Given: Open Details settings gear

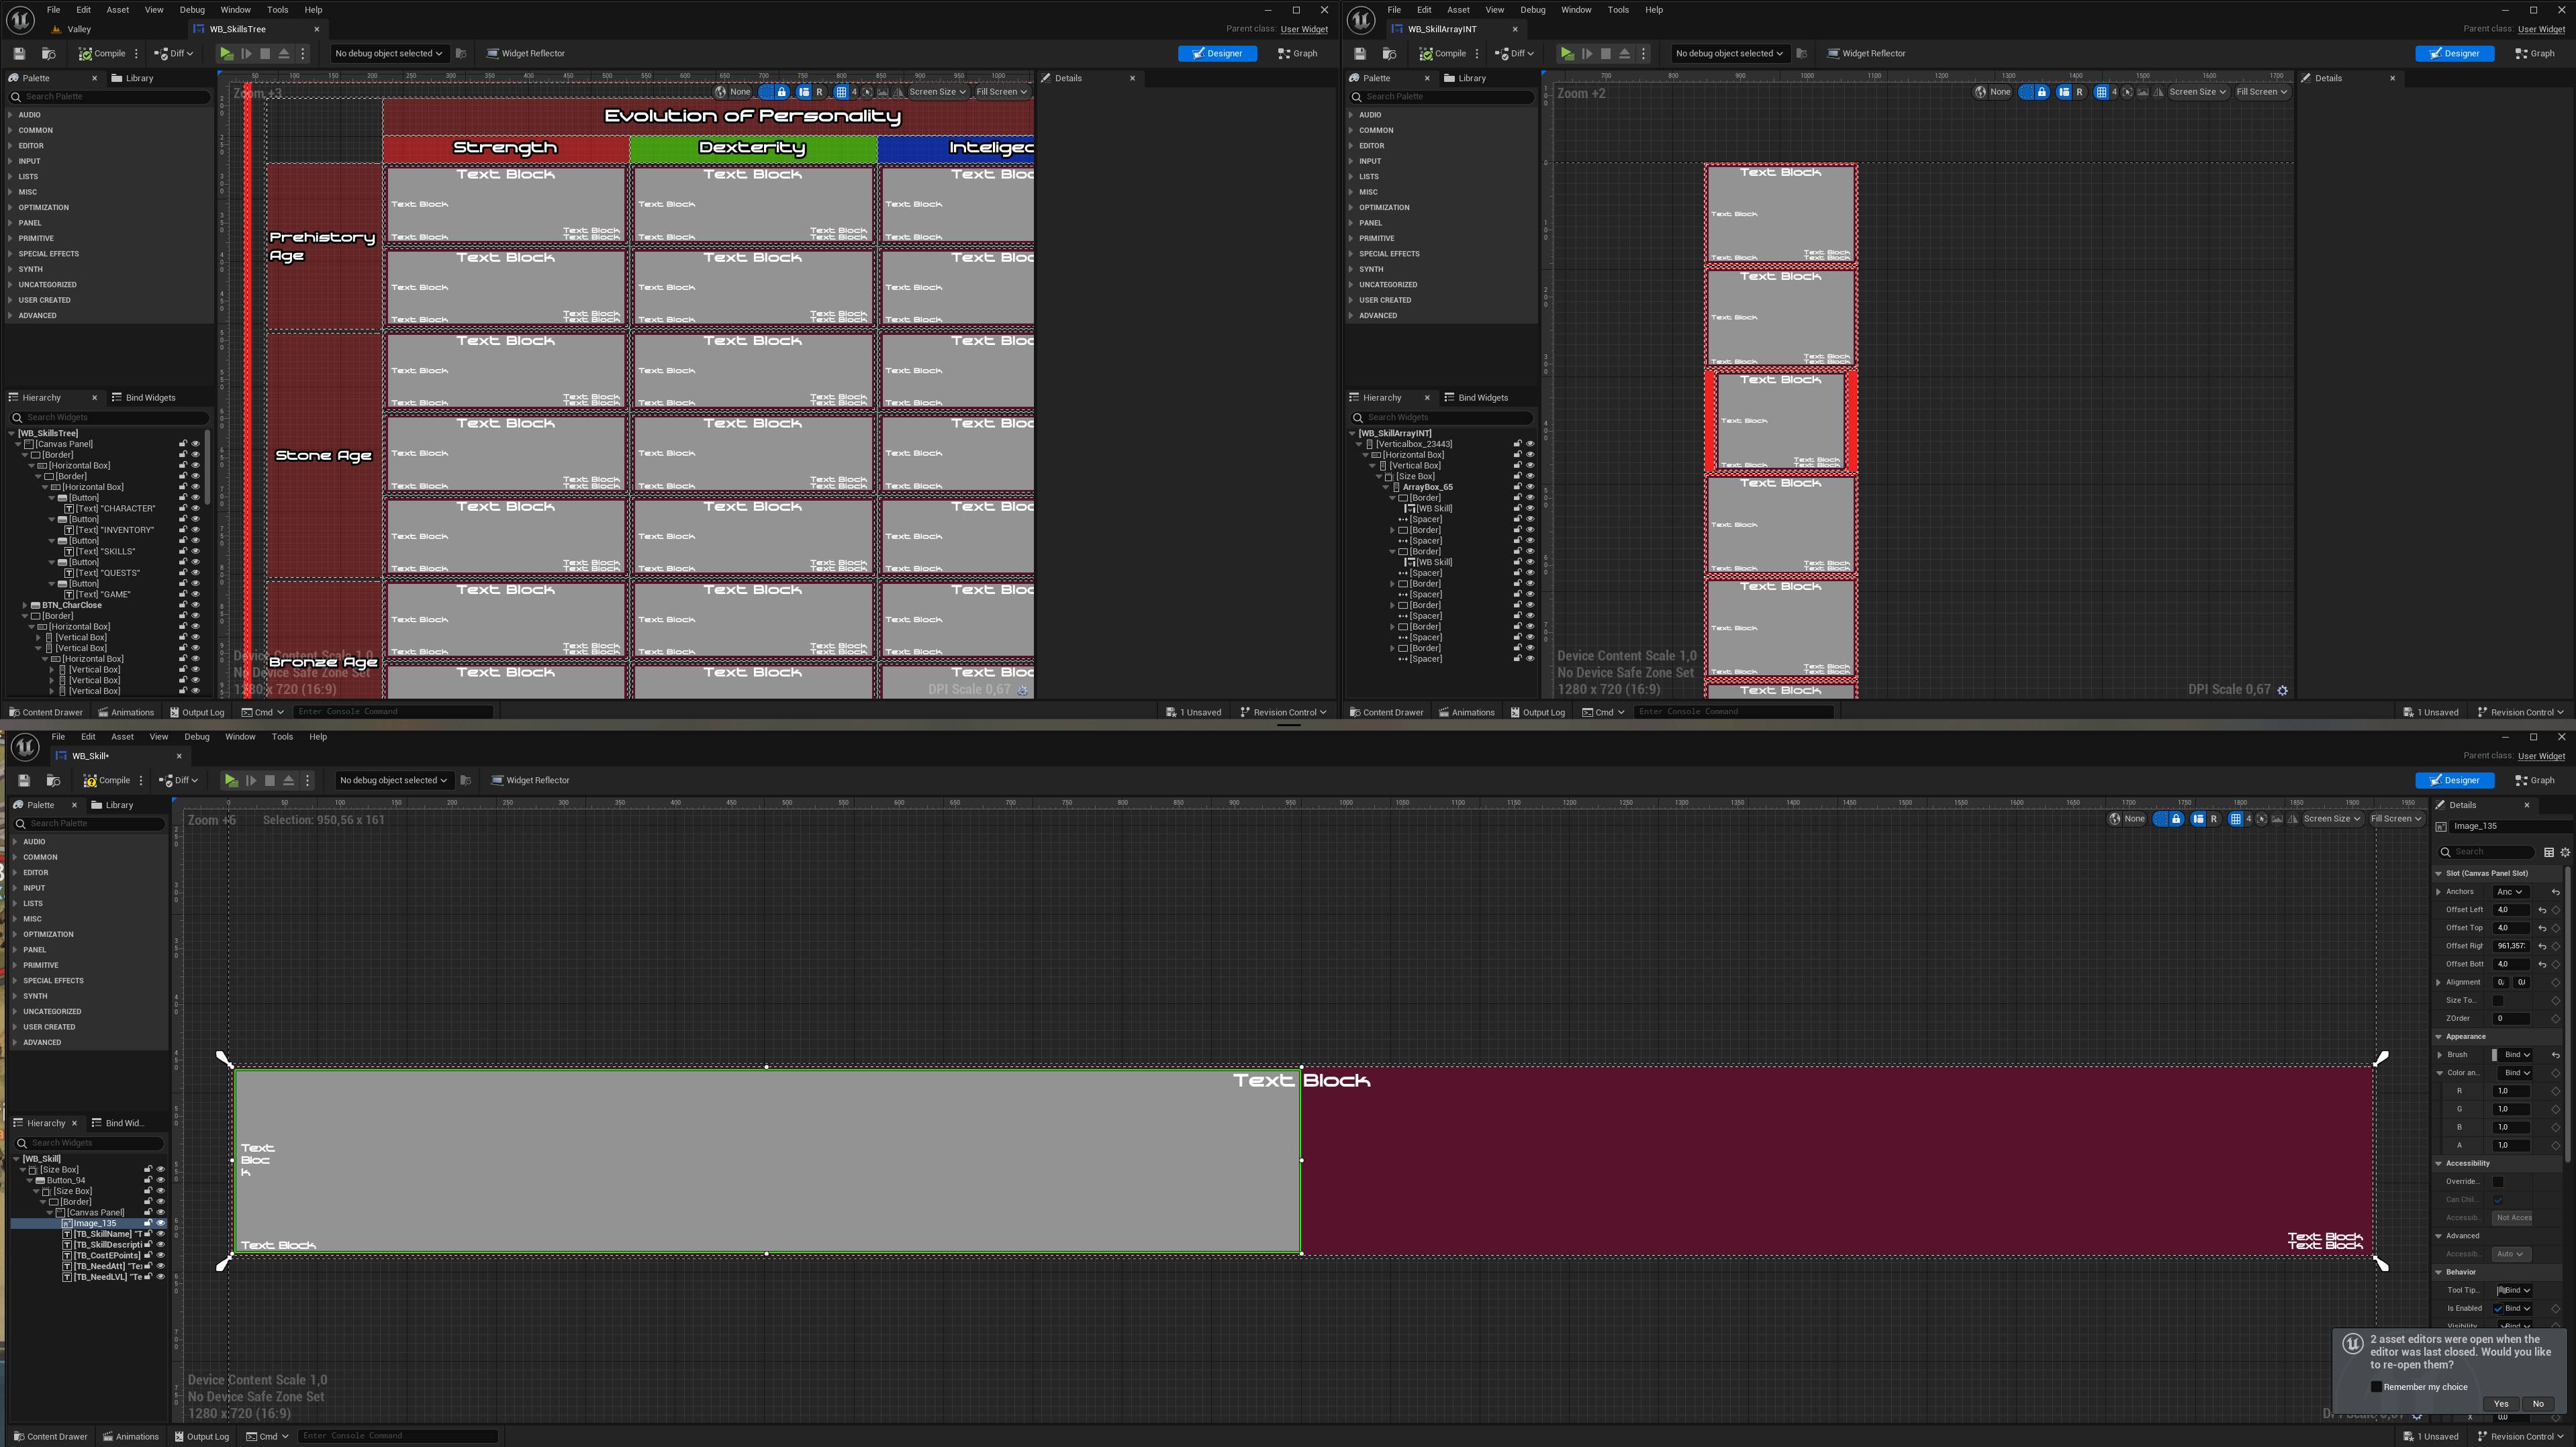Looking at the screenshot, I should pyautogui.click(x=2565, y=853).
